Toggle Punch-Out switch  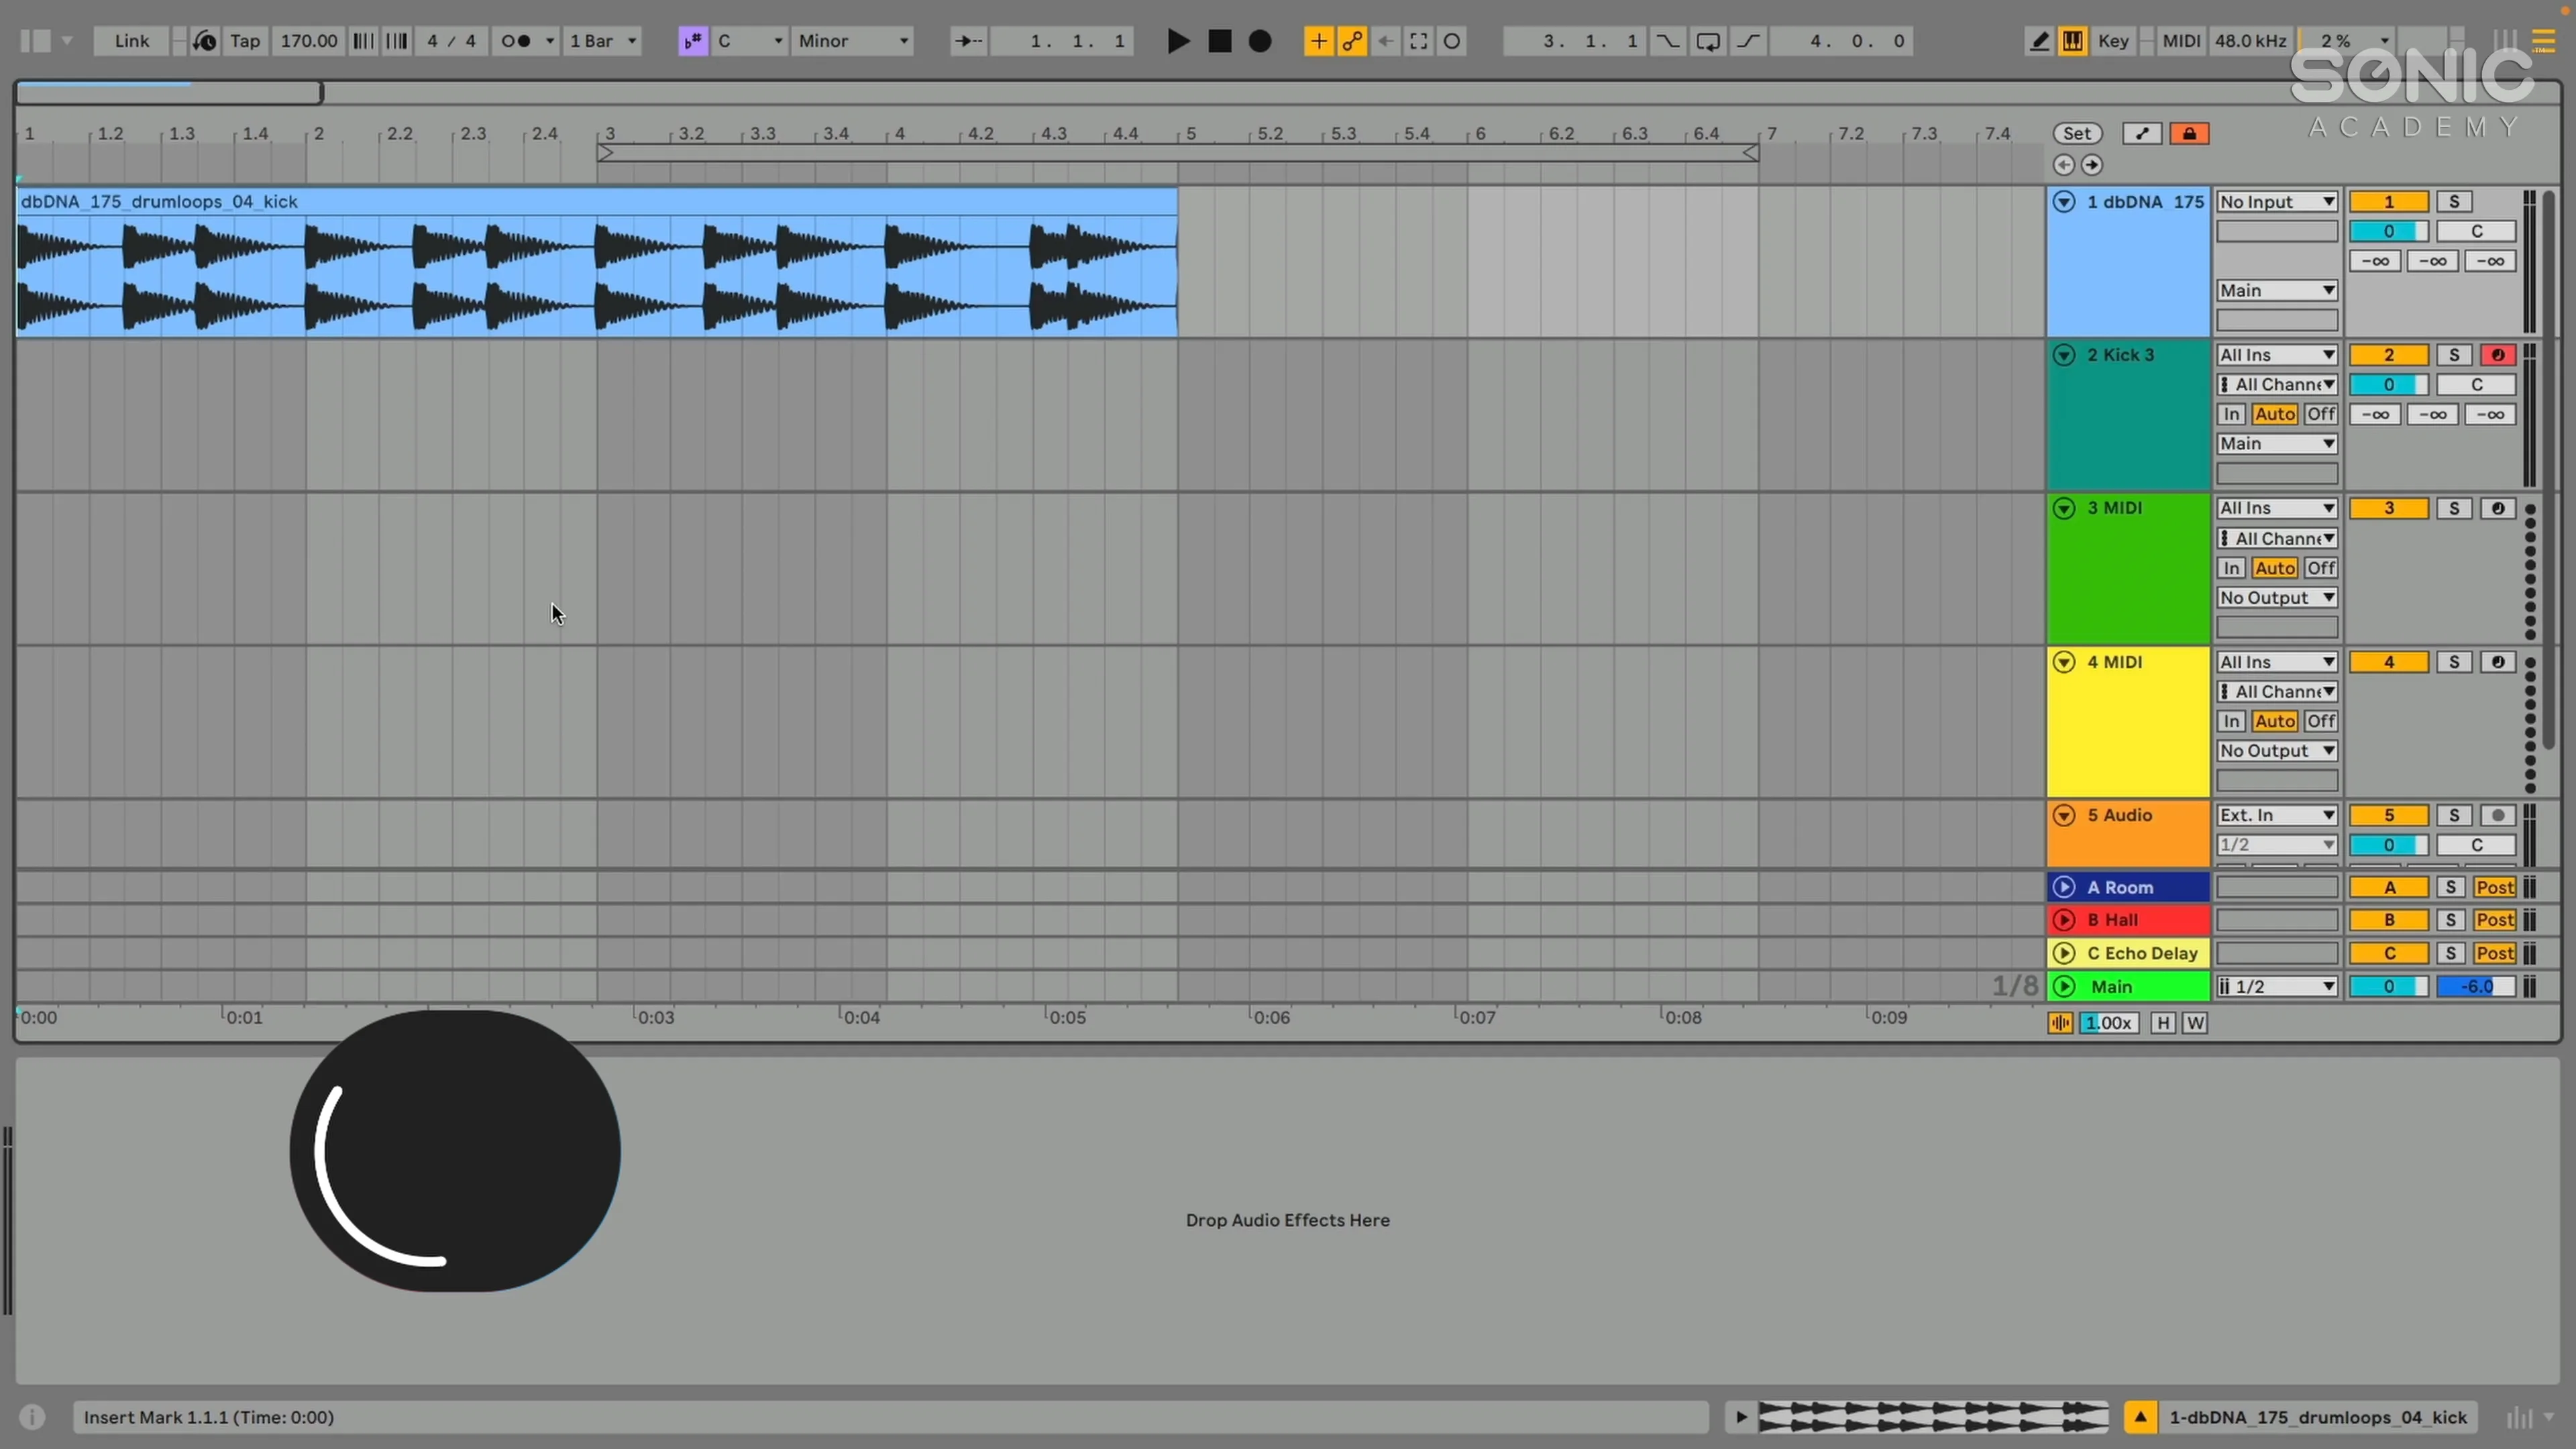pos(1747,41)
